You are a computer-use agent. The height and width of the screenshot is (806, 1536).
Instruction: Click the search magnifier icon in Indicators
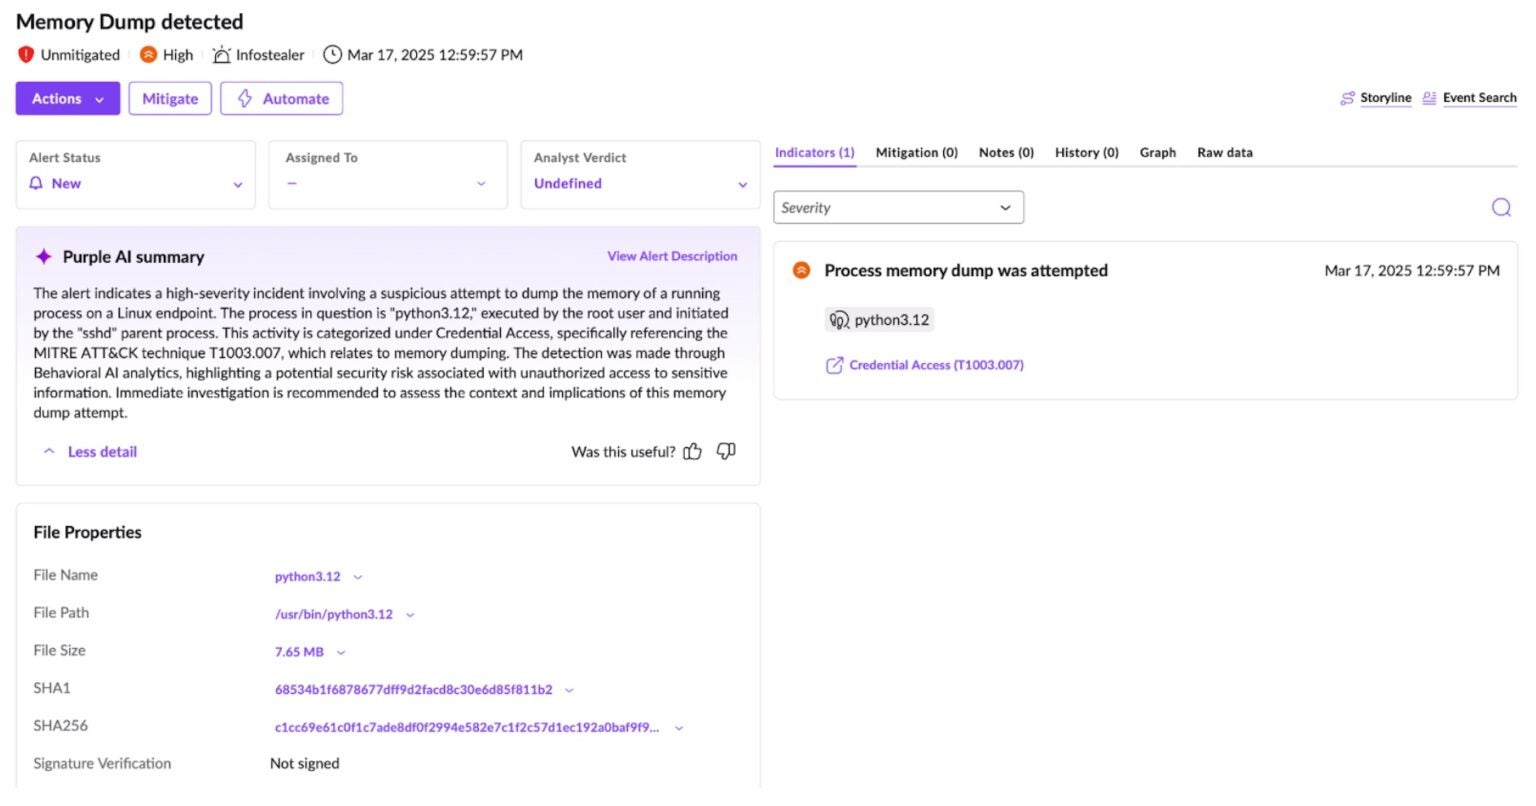coord(1500,207)
